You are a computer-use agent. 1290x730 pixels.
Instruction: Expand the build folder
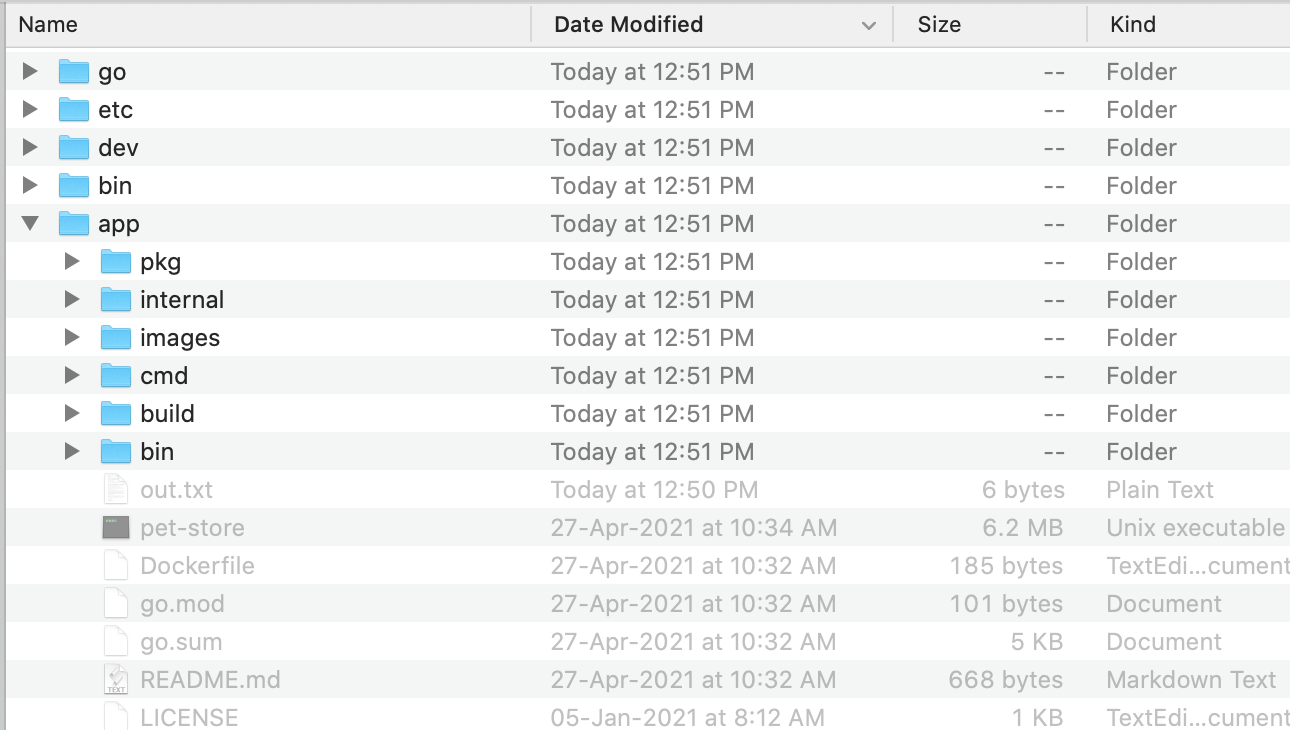(x=70, y=413)
